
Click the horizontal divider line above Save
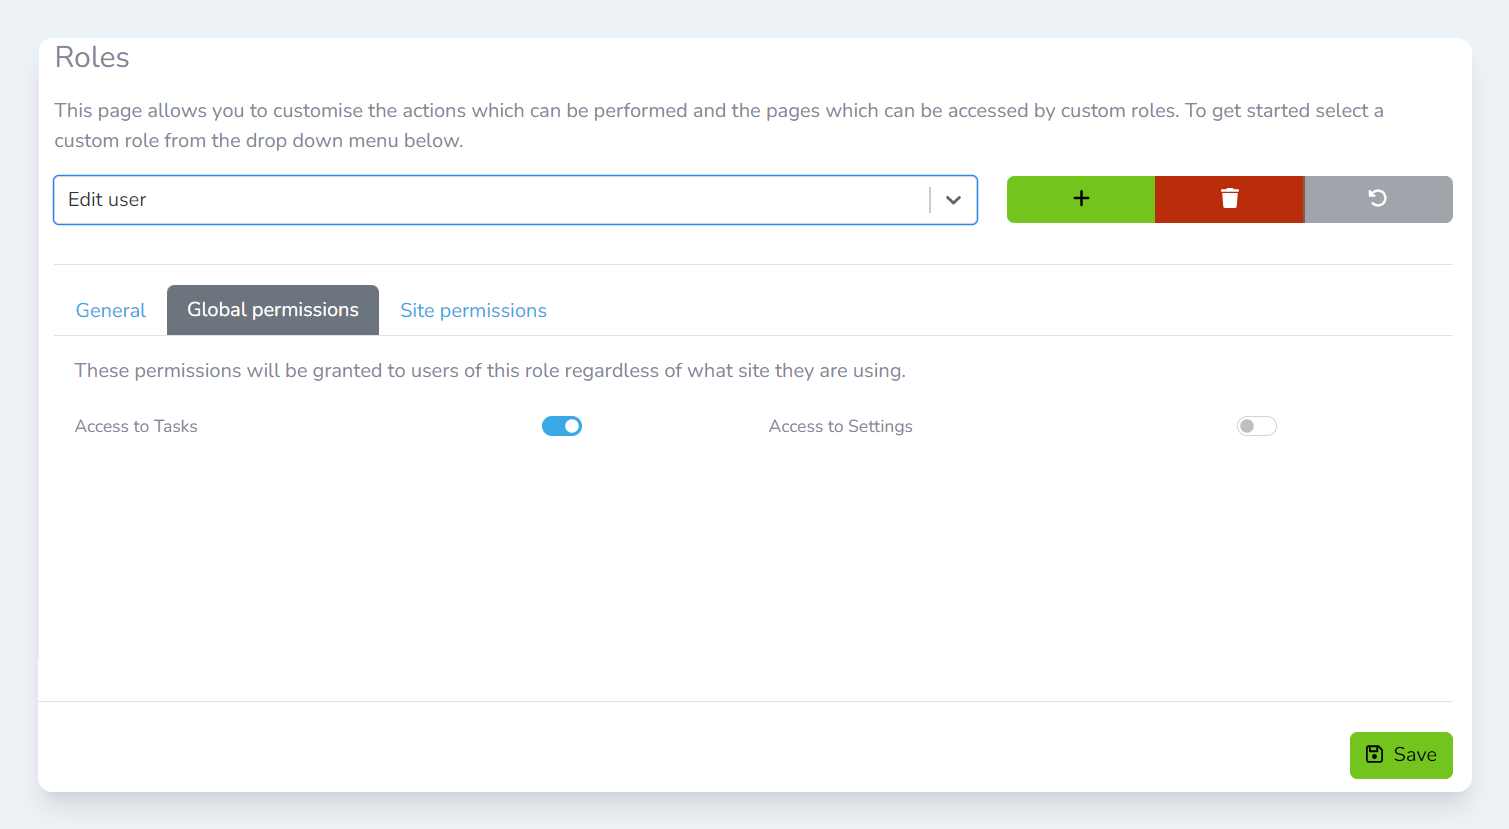point(745,701)
